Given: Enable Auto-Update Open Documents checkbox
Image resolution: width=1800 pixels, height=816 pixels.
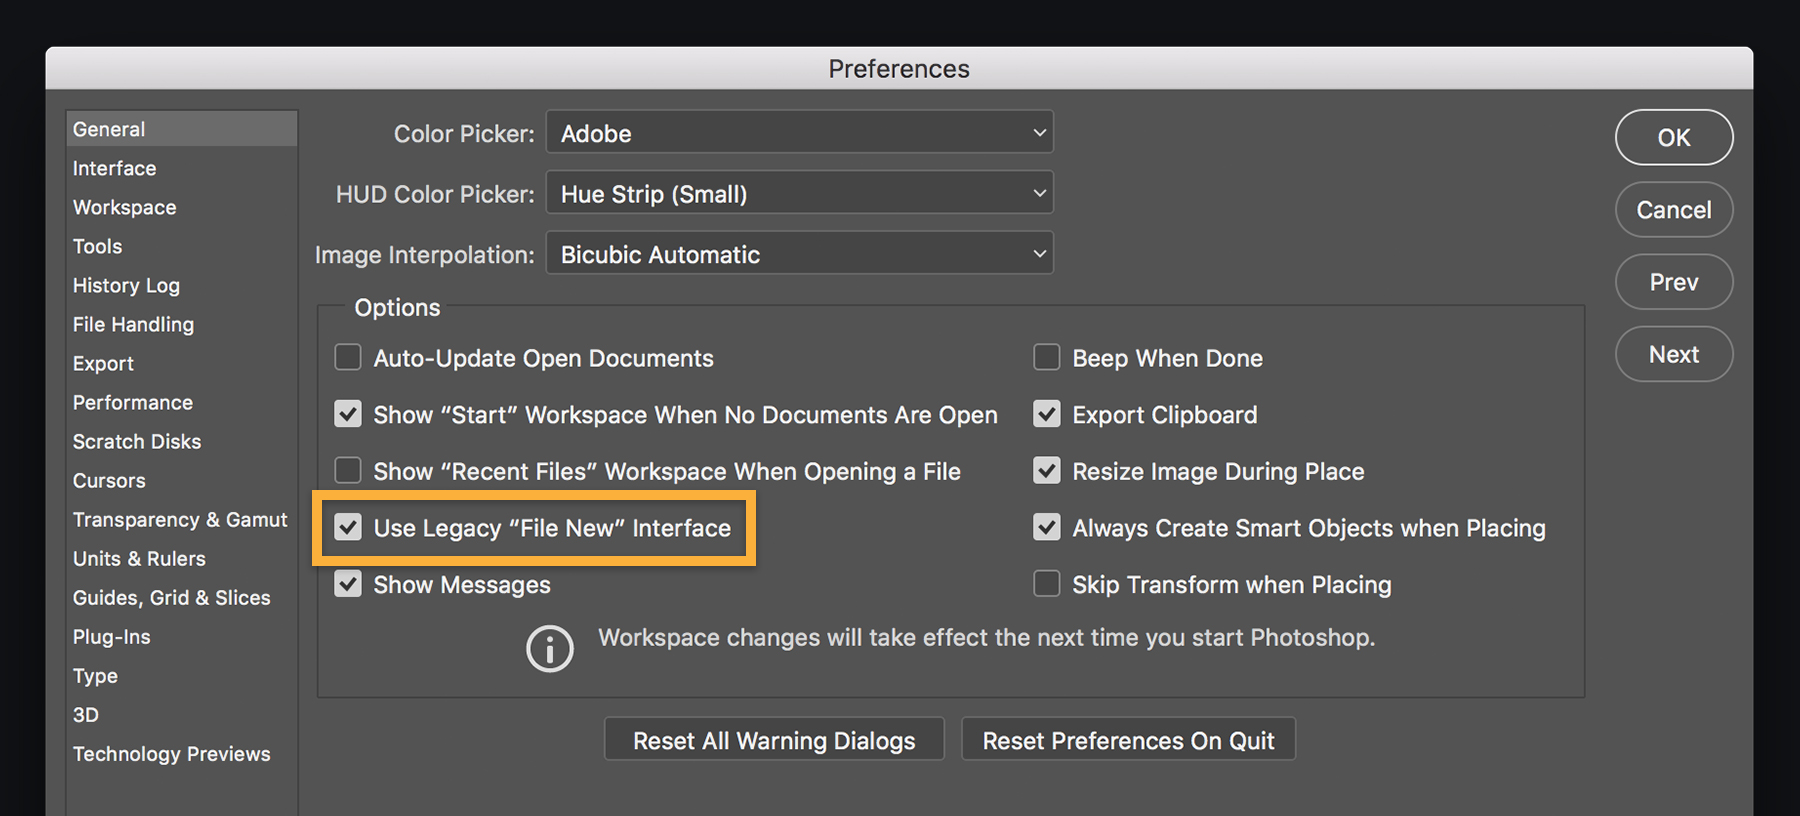Looking at the screenshot, I should coord(348,357).
